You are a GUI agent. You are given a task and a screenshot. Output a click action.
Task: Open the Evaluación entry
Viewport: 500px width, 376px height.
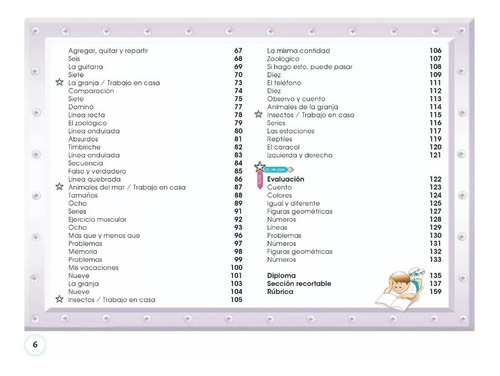286,179
